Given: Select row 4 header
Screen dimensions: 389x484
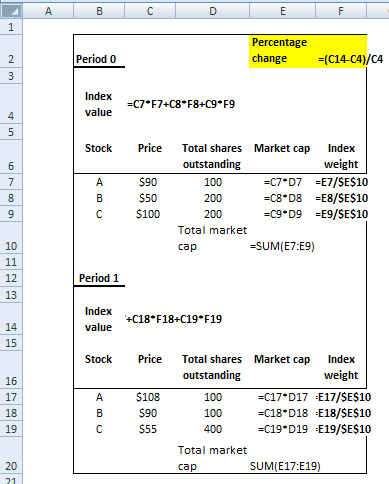Looking at the screenshot, I should pyautogui.click(x=11, y=104).
